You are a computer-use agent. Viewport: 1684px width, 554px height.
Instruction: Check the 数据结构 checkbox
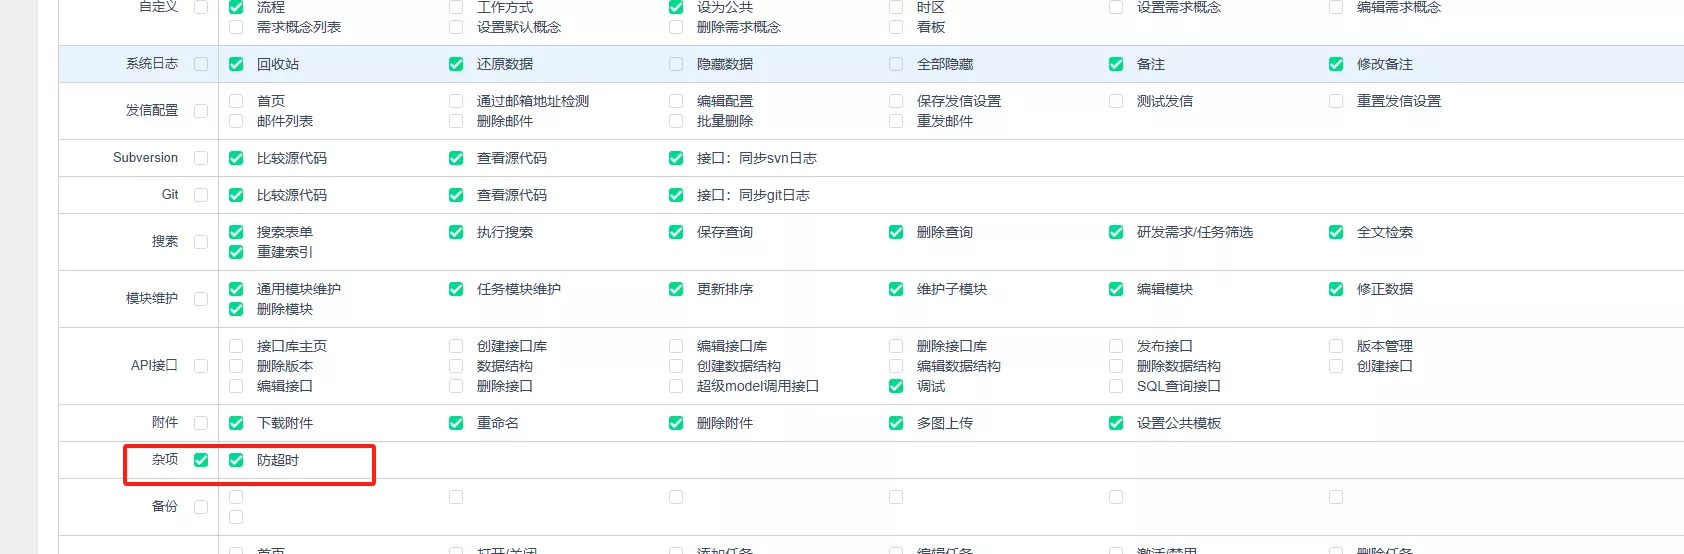456,366
